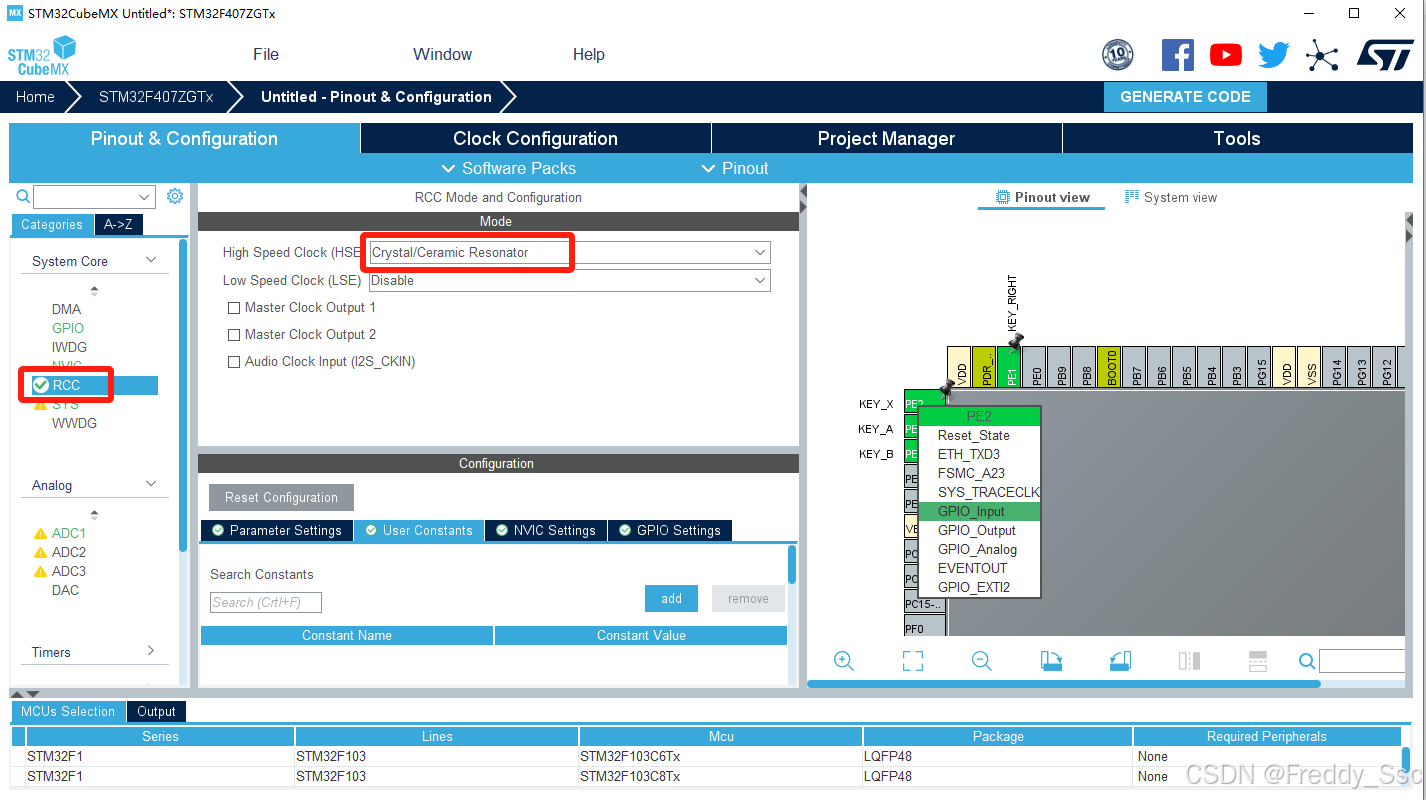Check Audio Clock Input (I2S_CKIN)
Viewport: 1426px width, 800px height.
(234, 362)
